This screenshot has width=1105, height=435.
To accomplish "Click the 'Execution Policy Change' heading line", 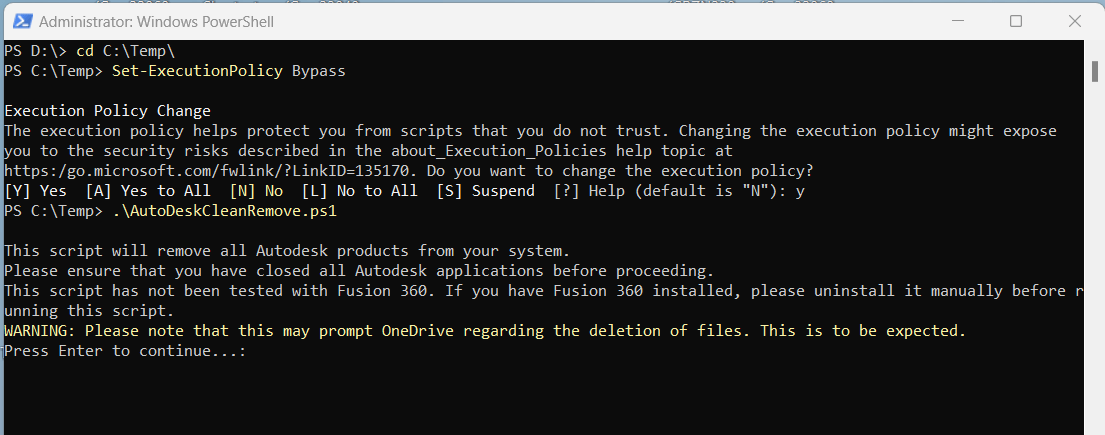I will tap(107, 111).
